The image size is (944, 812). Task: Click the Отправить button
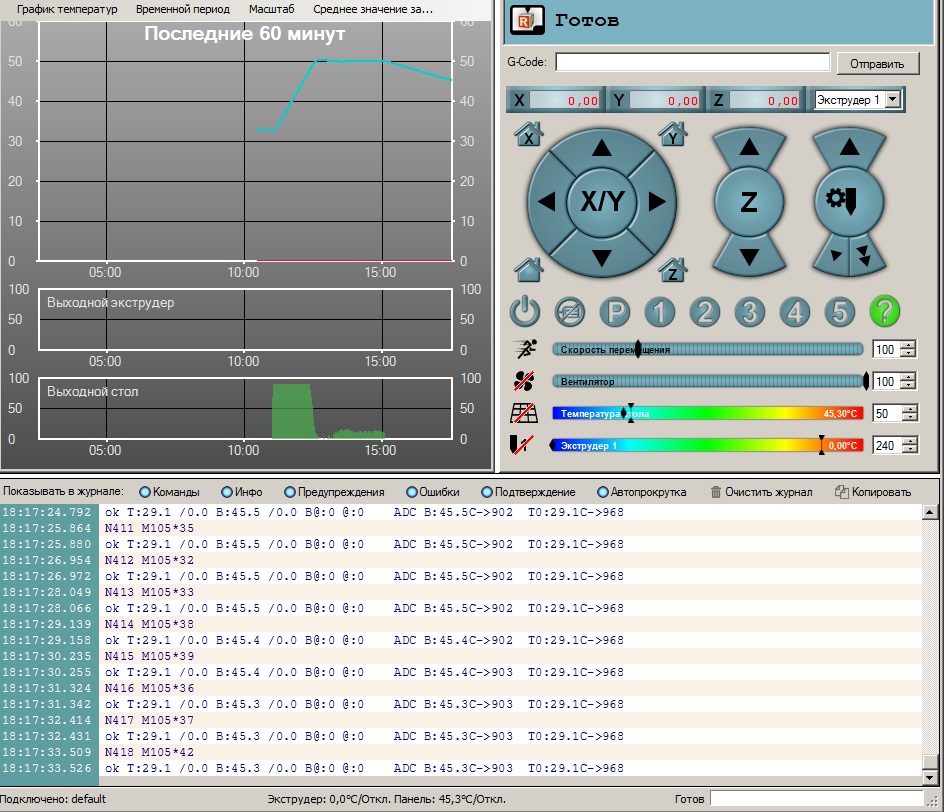point(877,63)
